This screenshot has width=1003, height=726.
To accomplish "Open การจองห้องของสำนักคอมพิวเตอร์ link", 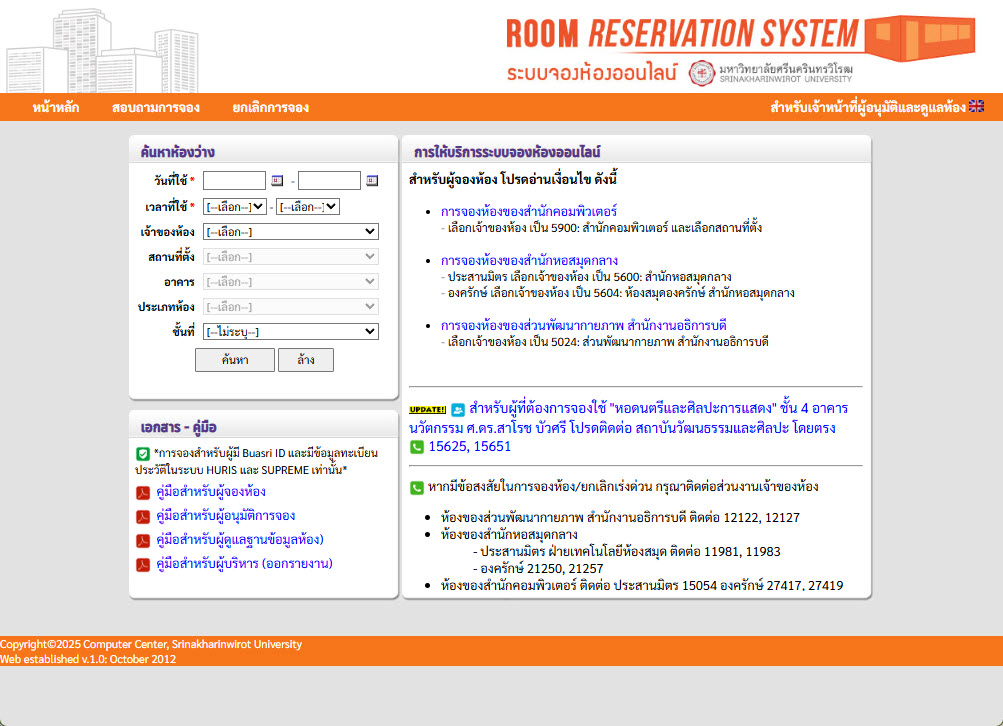I will 528,212.
